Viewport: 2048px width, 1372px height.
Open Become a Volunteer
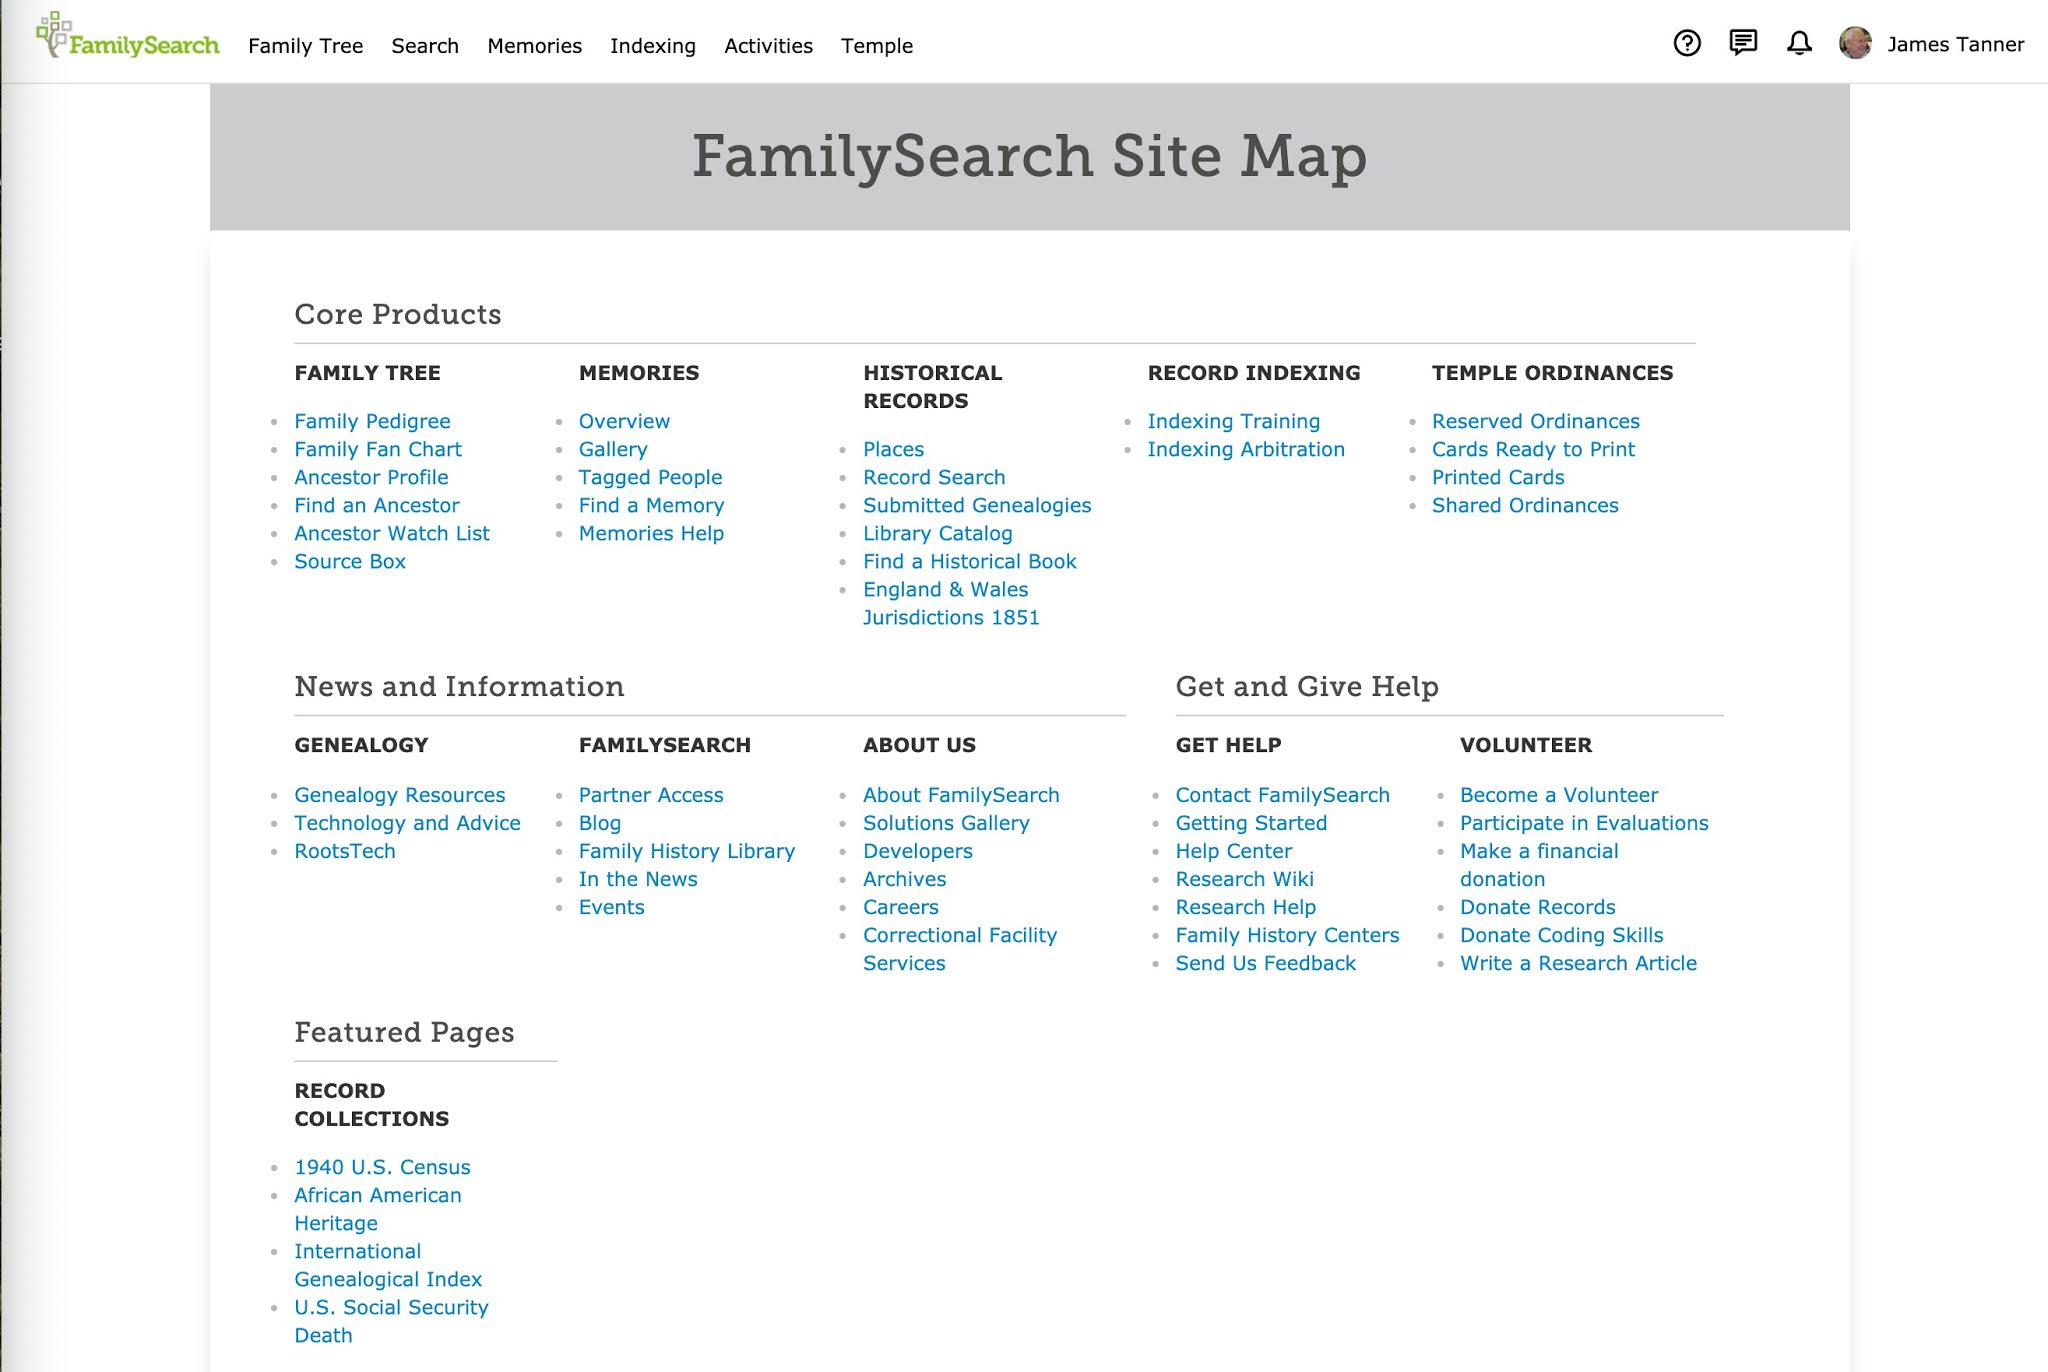coord(1558,795)
